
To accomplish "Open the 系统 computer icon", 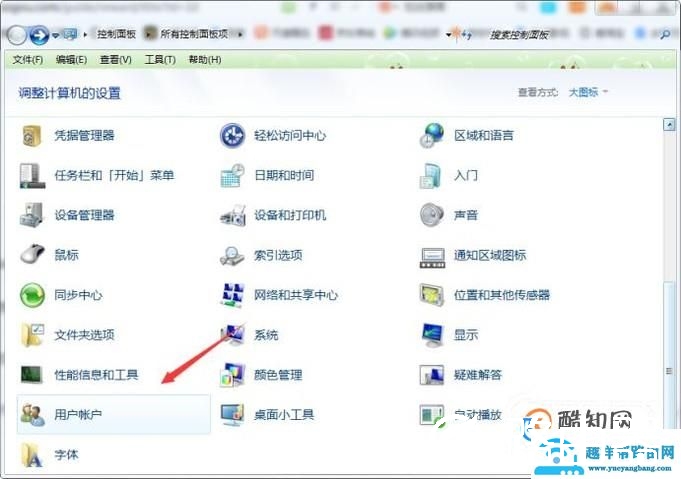I will click(x=233, y=335).
